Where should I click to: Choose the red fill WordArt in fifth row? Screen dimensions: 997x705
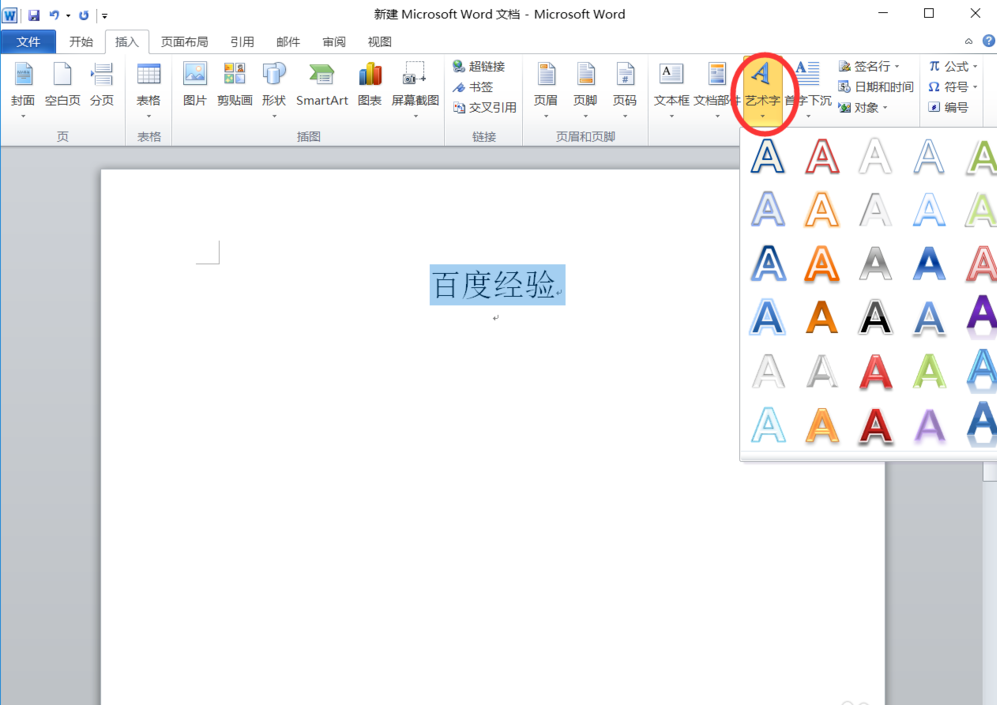click(x=876, y=371)
